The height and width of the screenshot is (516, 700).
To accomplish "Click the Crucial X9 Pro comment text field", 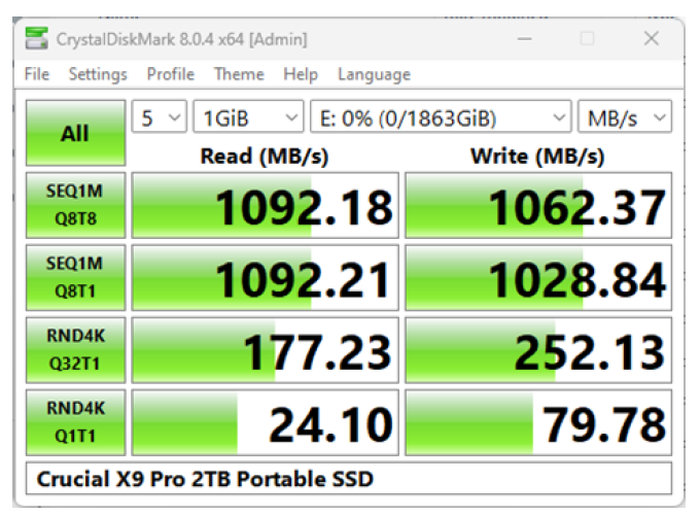I will point(349,479).
